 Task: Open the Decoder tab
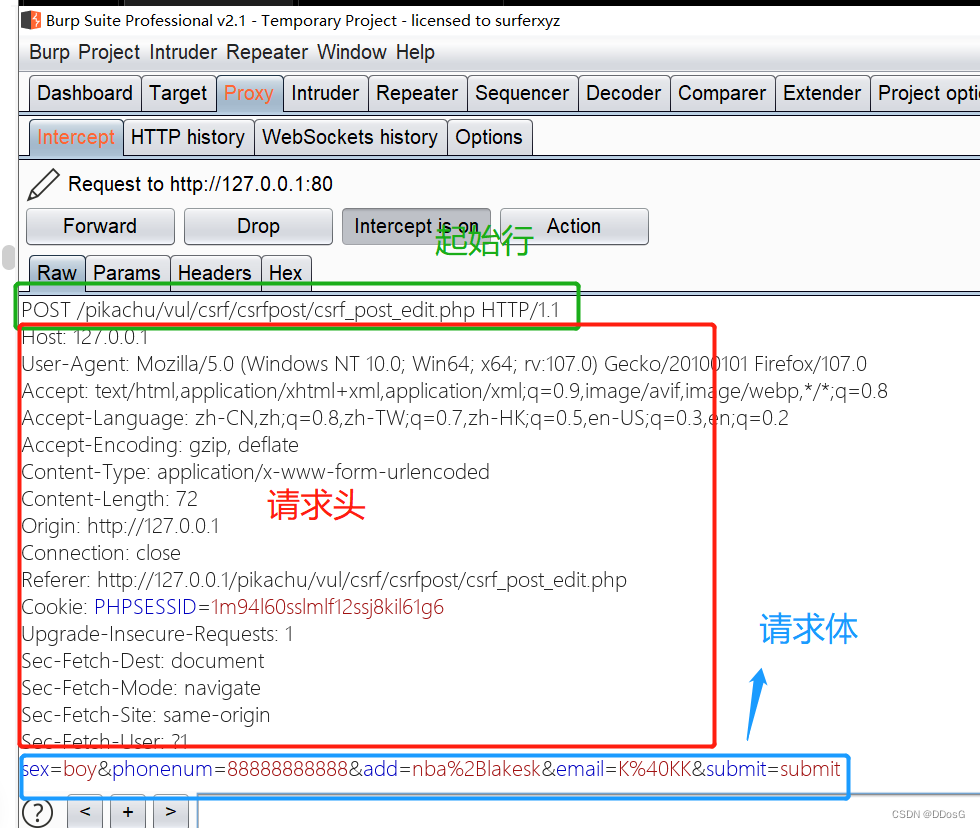click(x=623, y=93)
